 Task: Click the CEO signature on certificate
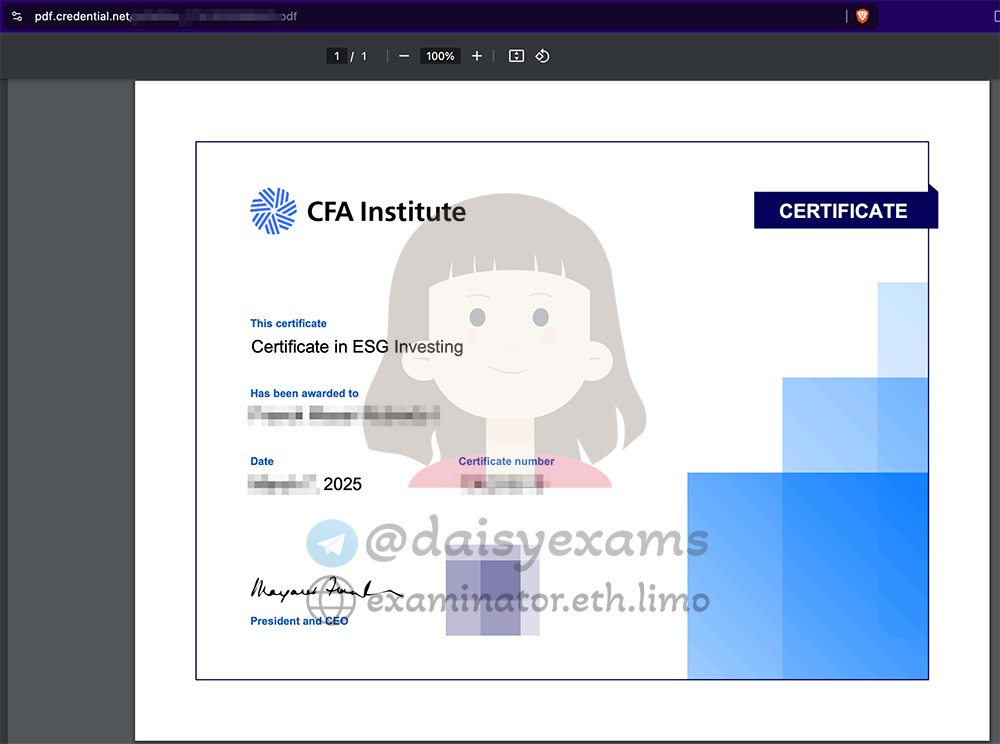[x=327, y=589]
